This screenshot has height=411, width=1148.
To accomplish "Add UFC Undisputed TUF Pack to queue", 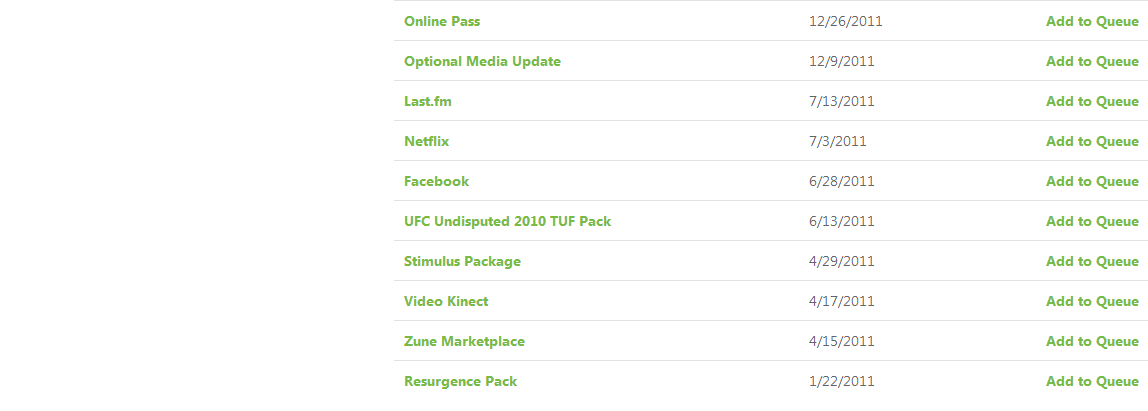I will (1092, 221).
